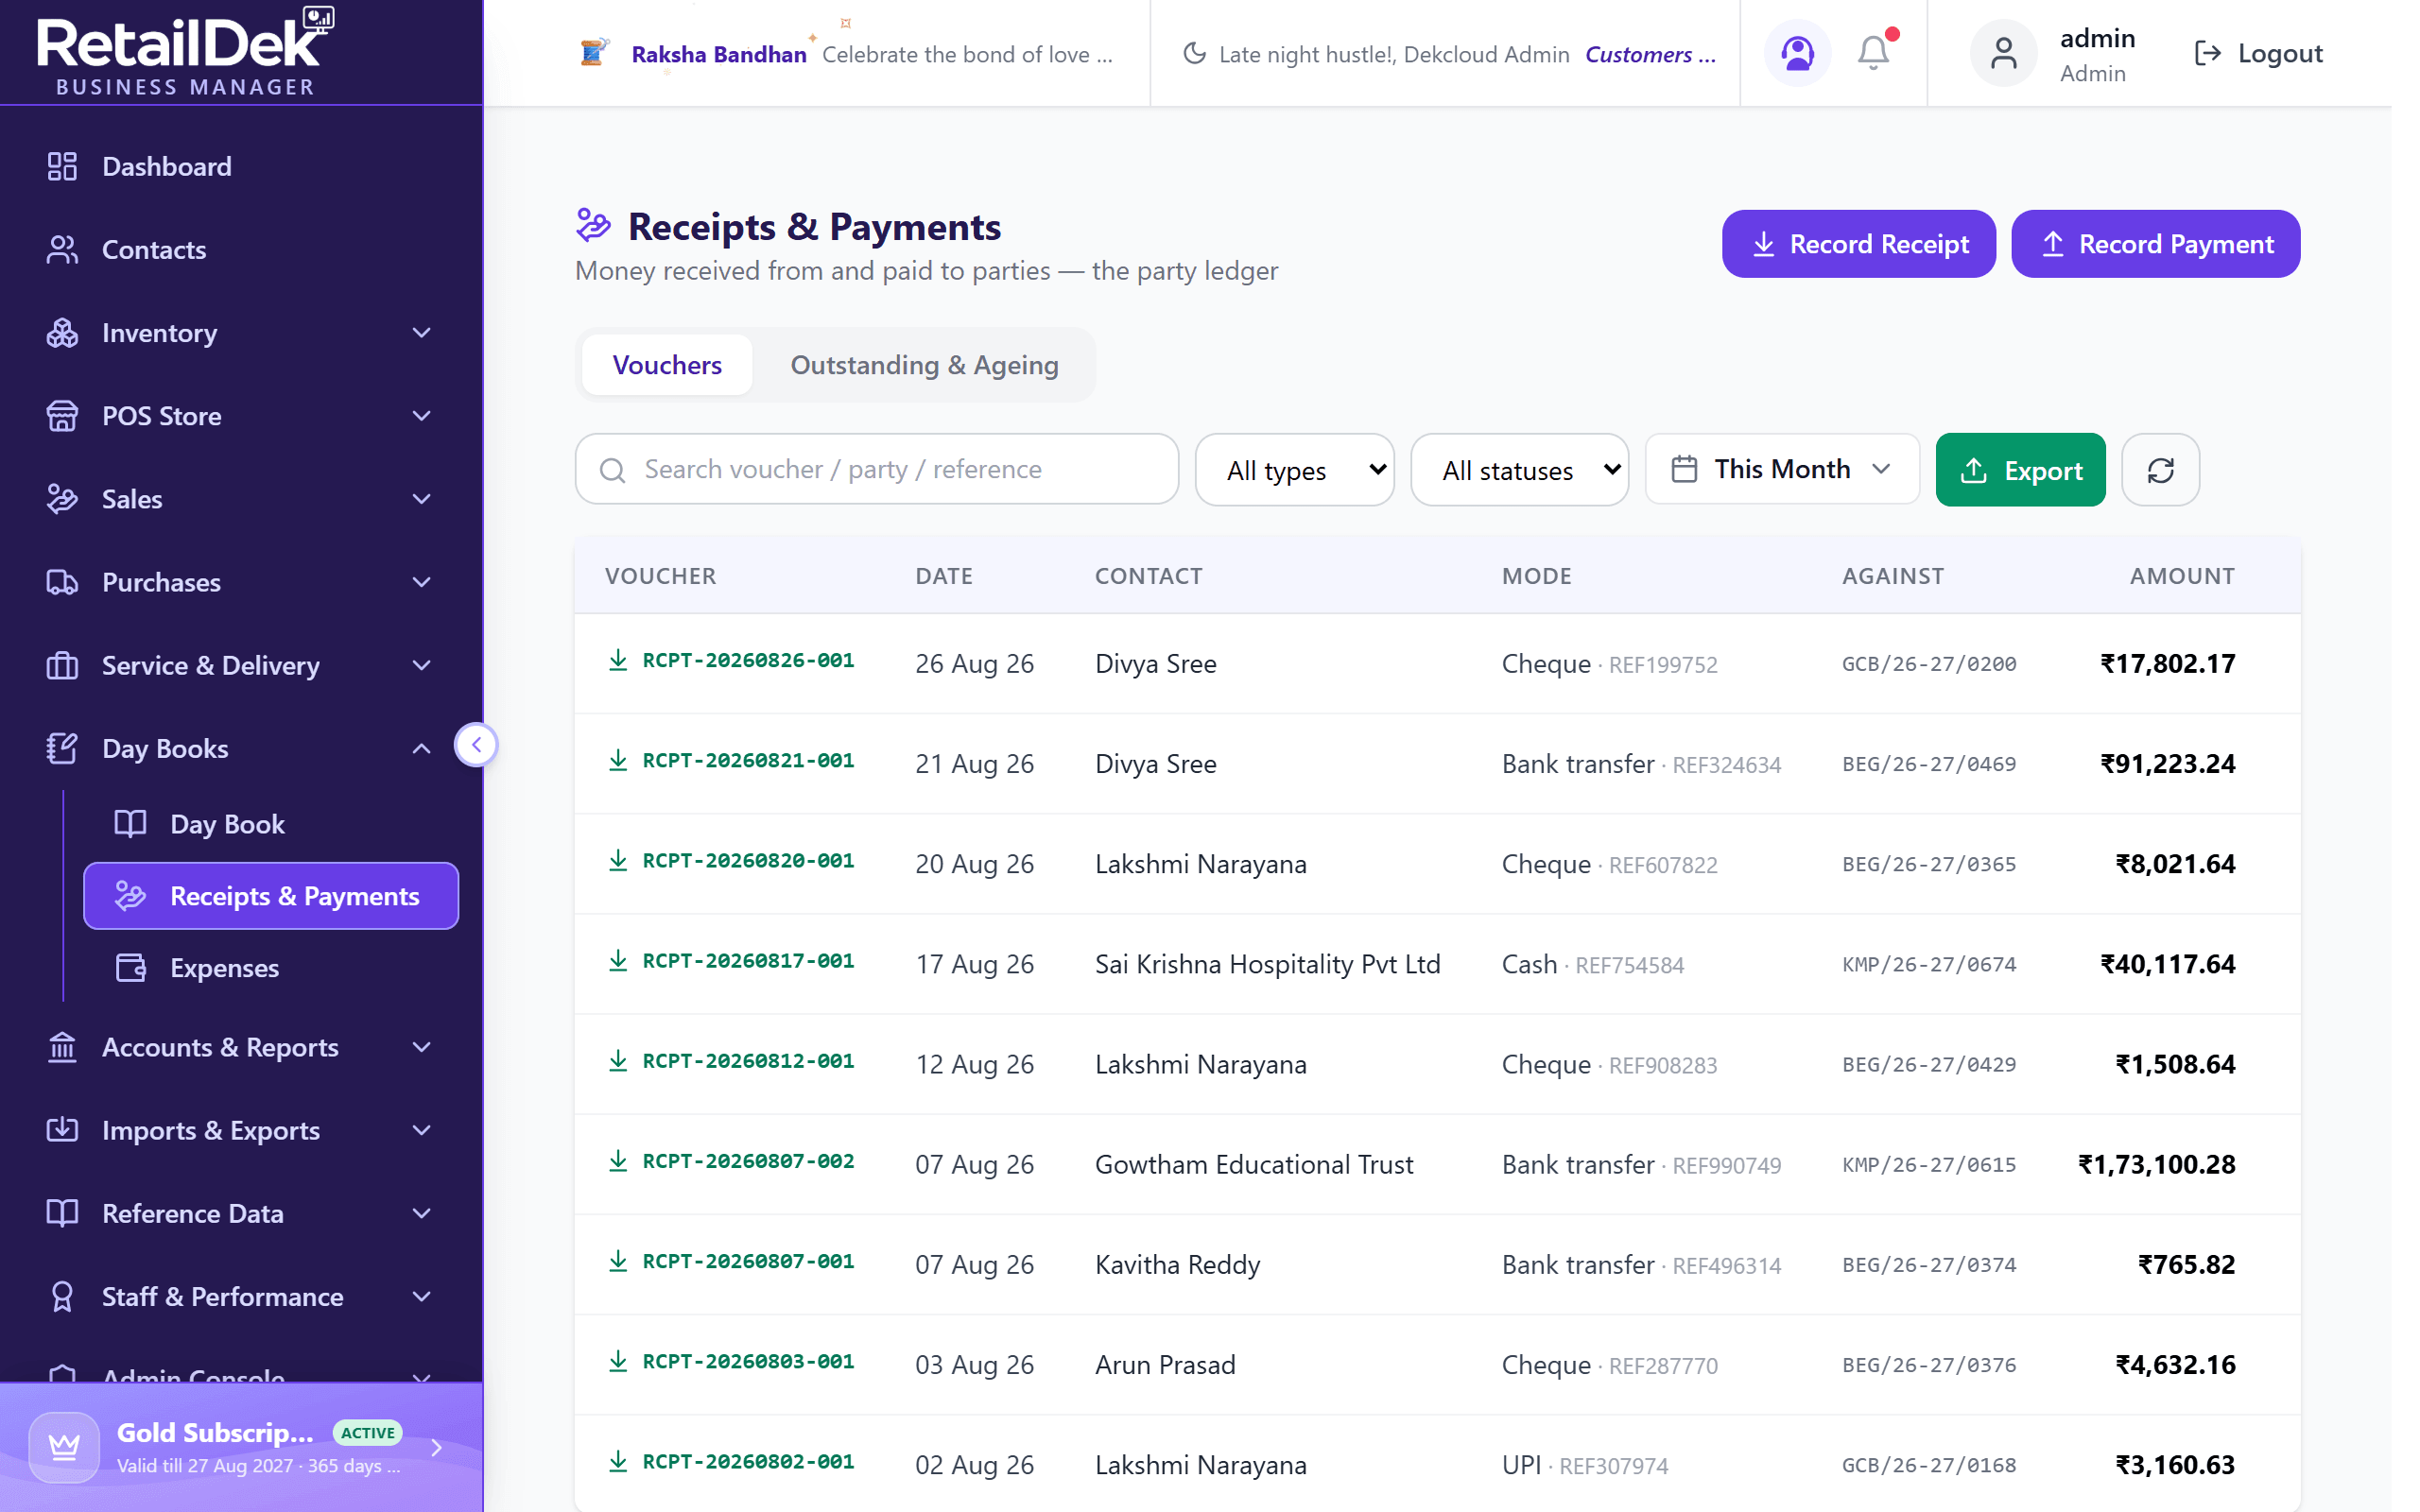2420x1512 pixels.
Task: Click the Record Receipt button
Action: click(x=1858, y=244)
